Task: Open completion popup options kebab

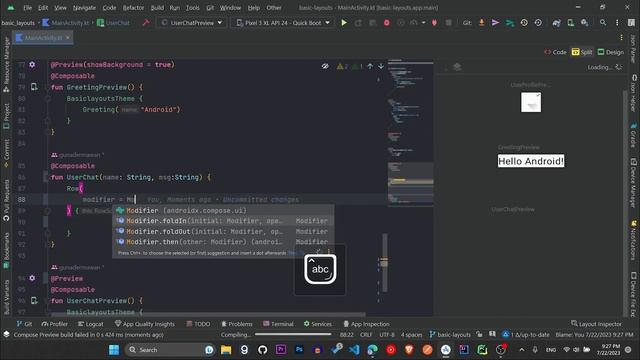Action: point(329,252)
